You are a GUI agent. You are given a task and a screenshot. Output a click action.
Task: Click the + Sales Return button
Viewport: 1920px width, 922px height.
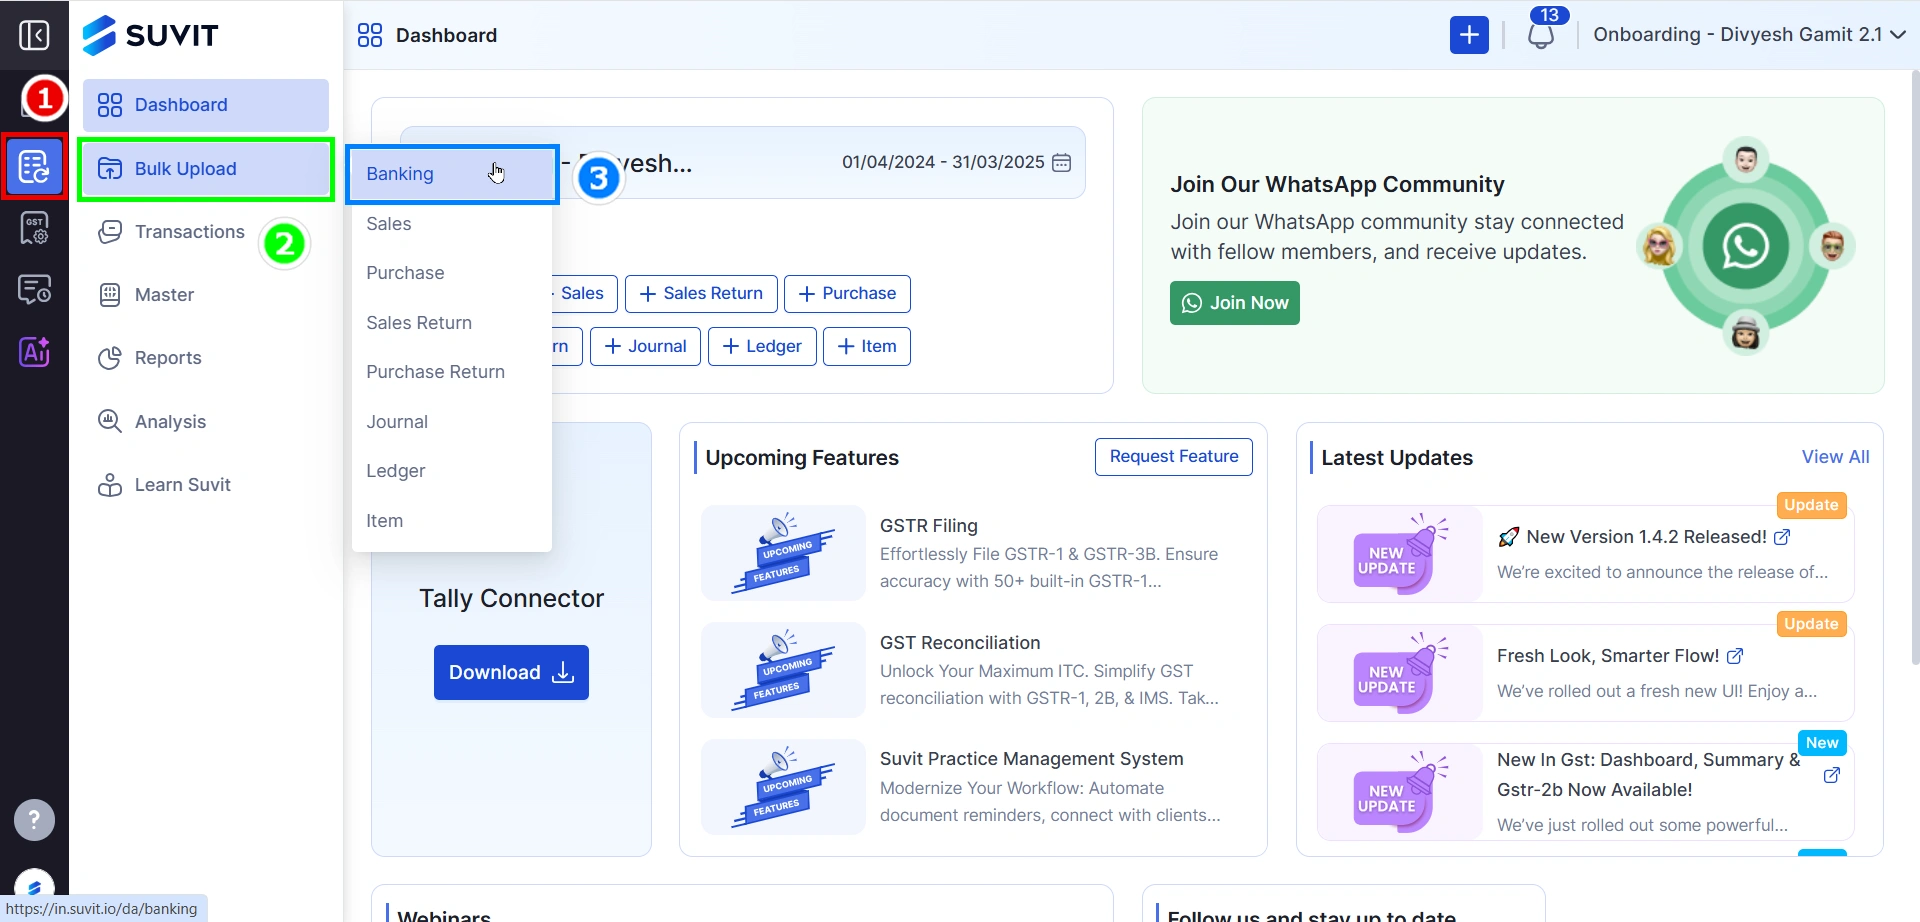(x=701, y=294)
